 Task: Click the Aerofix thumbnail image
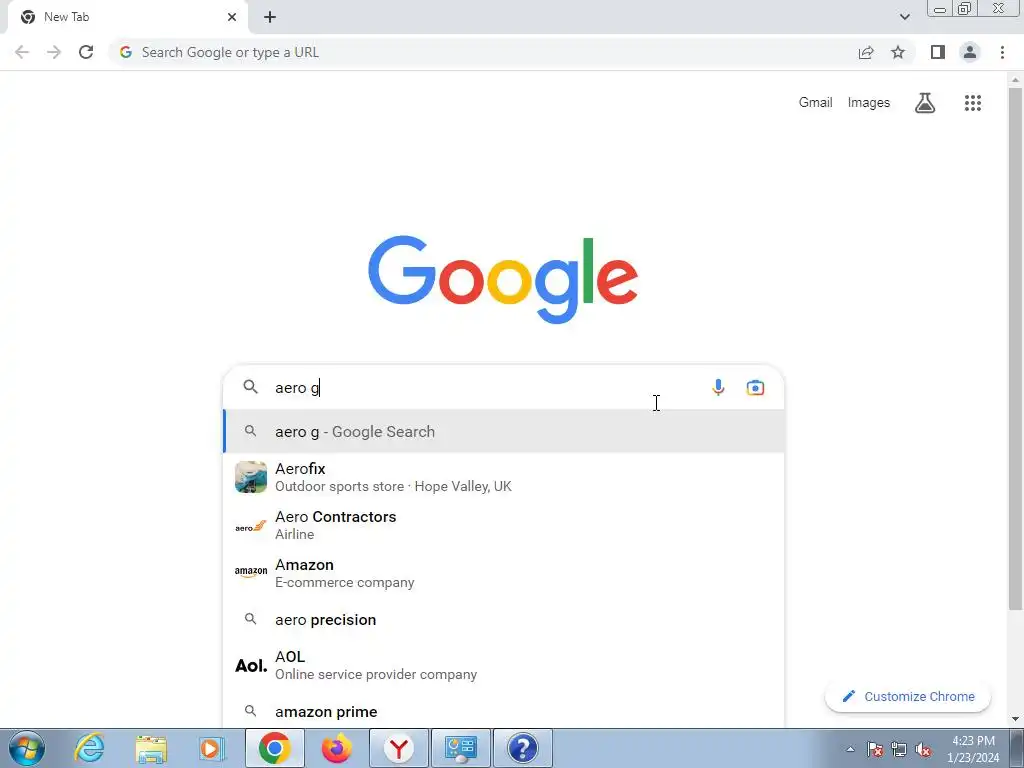tap(251, 477)
